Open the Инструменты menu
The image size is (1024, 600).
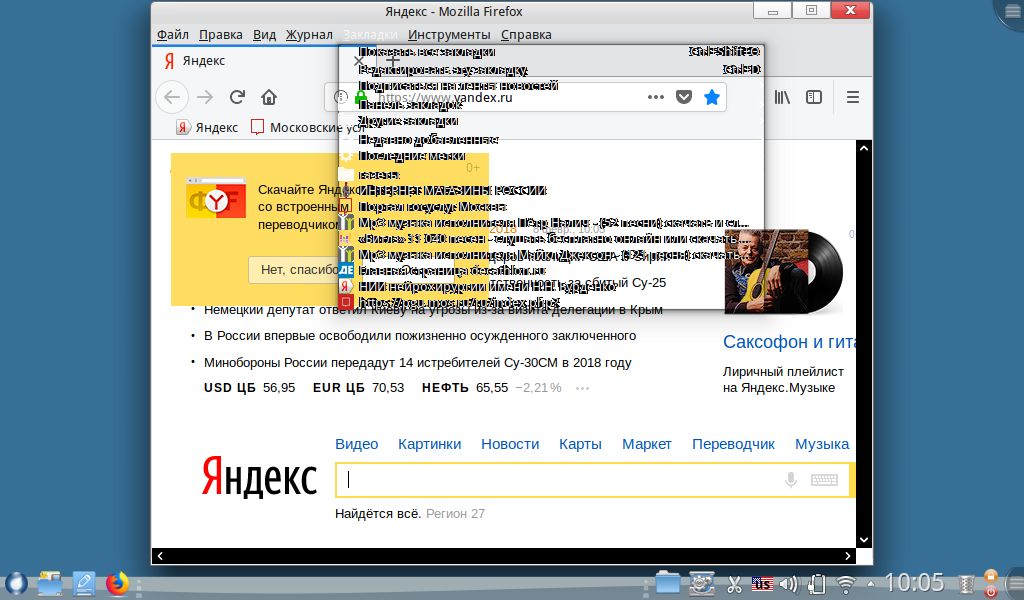pos(449,35)
